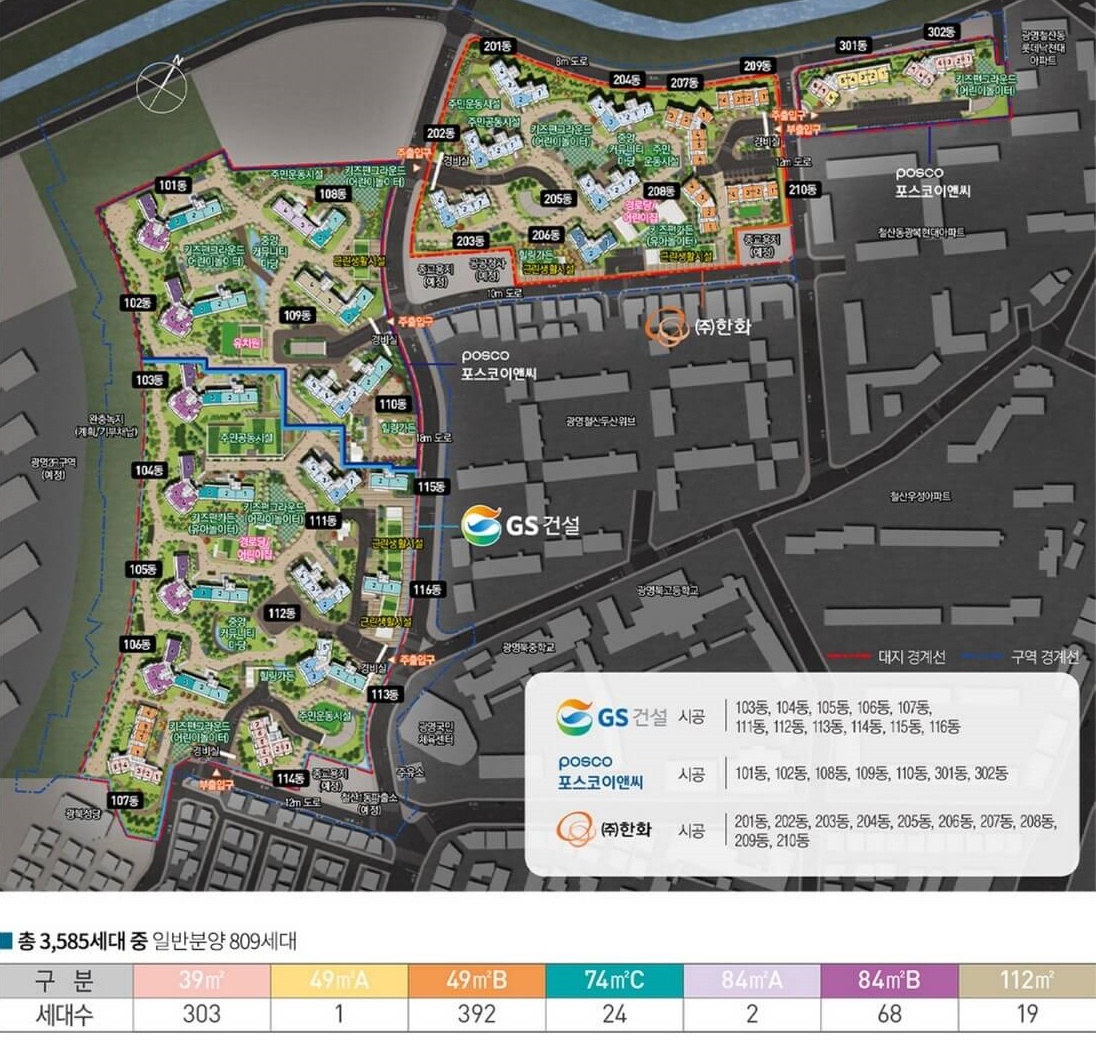Viewport: 1096px width, 1049px height.
Task: Click the 광명북중학교 school label
Action: point(528,648)
